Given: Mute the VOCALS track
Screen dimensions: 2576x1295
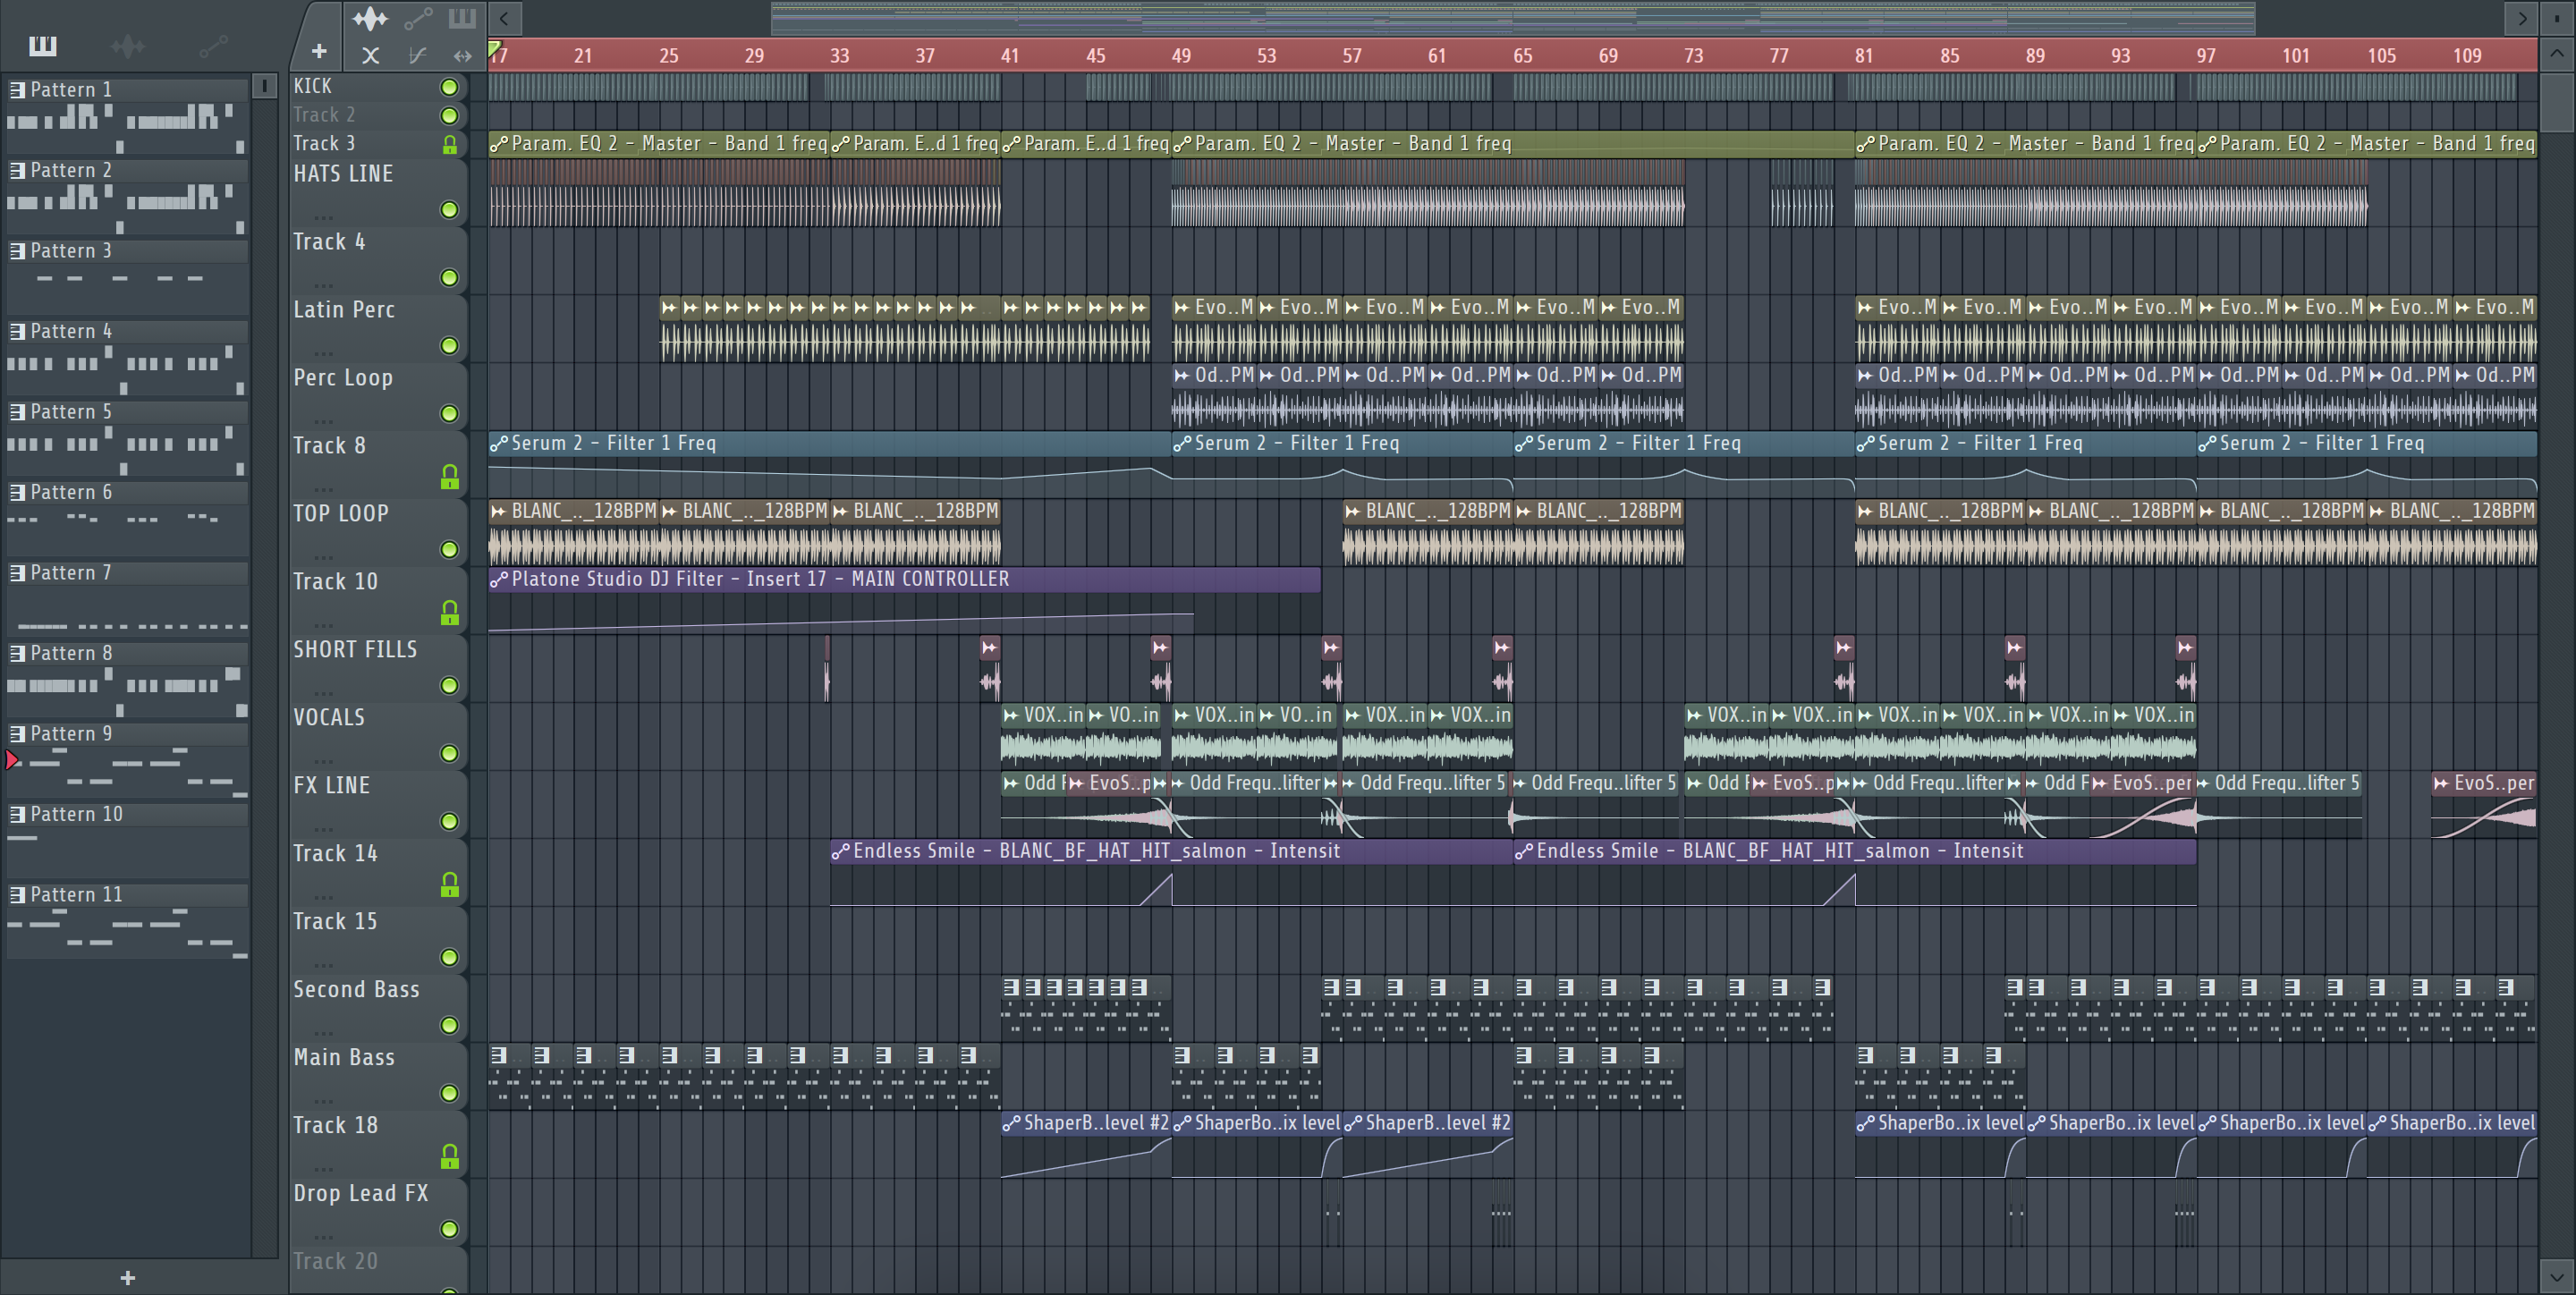Looking at the screenshot, I should tap(450, 754).
